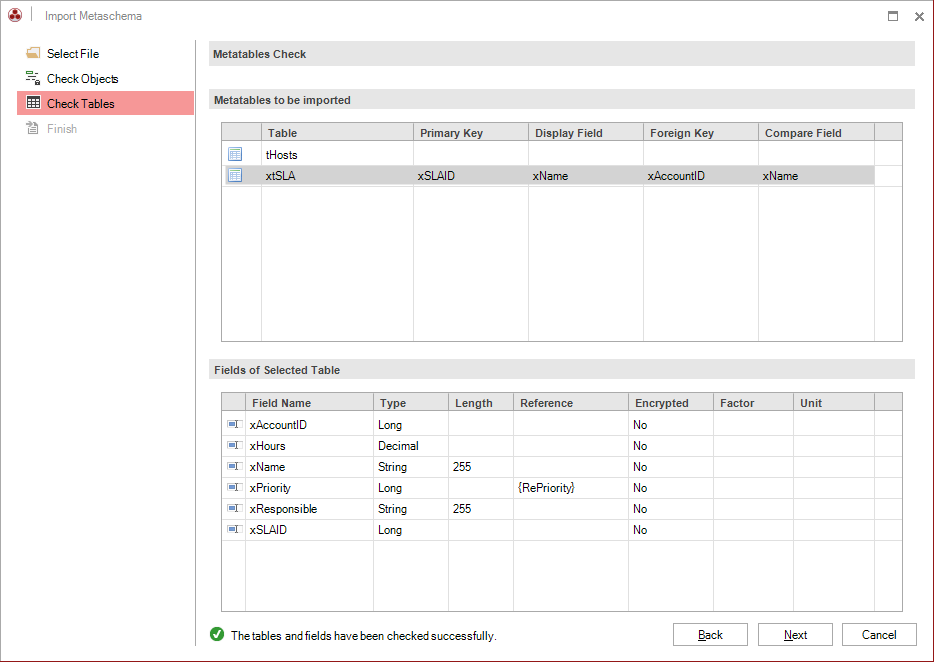Viewport: 934px width, 662px height.
Task: Click the Long type of xPriority
Action: [390, 488]
